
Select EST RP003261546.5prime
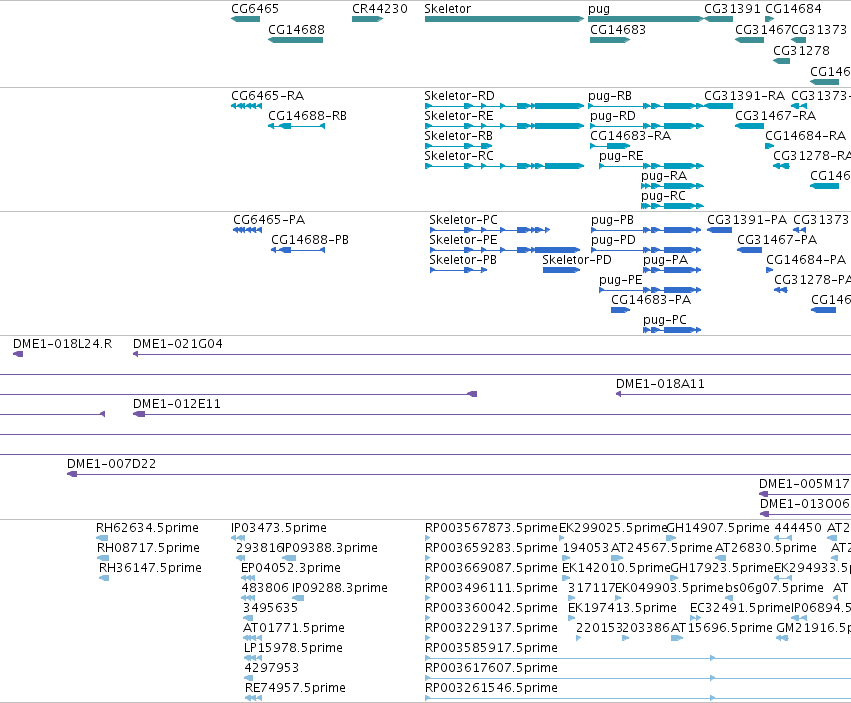[638, 698]
